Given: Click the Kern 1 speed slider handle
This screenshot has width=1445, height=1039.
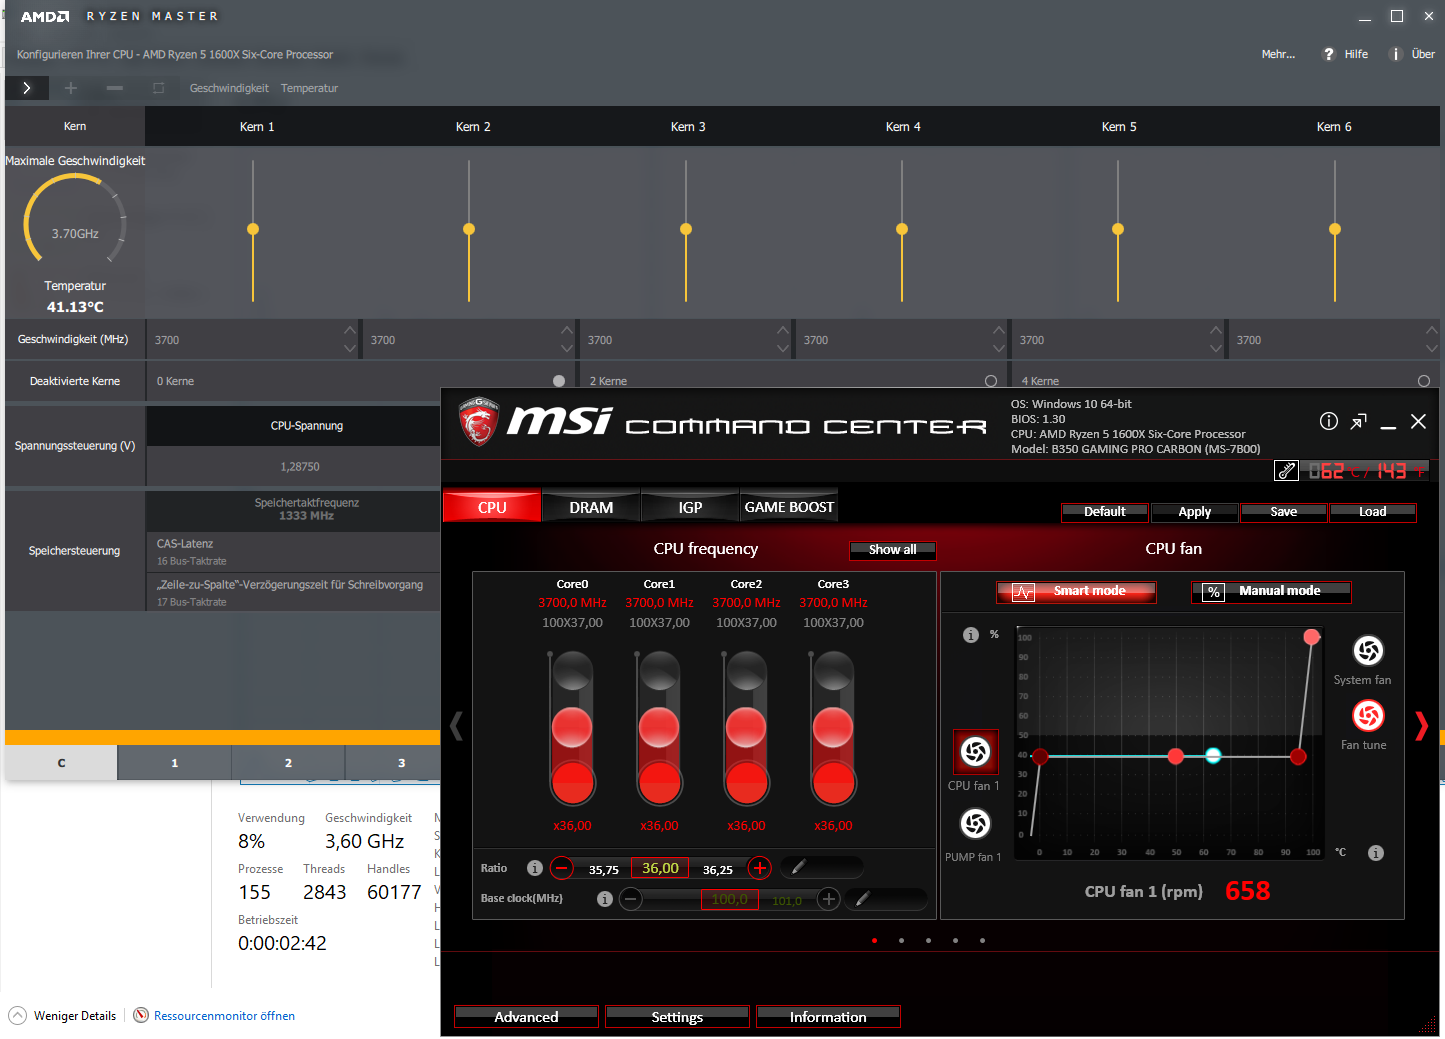Looking at the screenshot, I should (253, 229).
